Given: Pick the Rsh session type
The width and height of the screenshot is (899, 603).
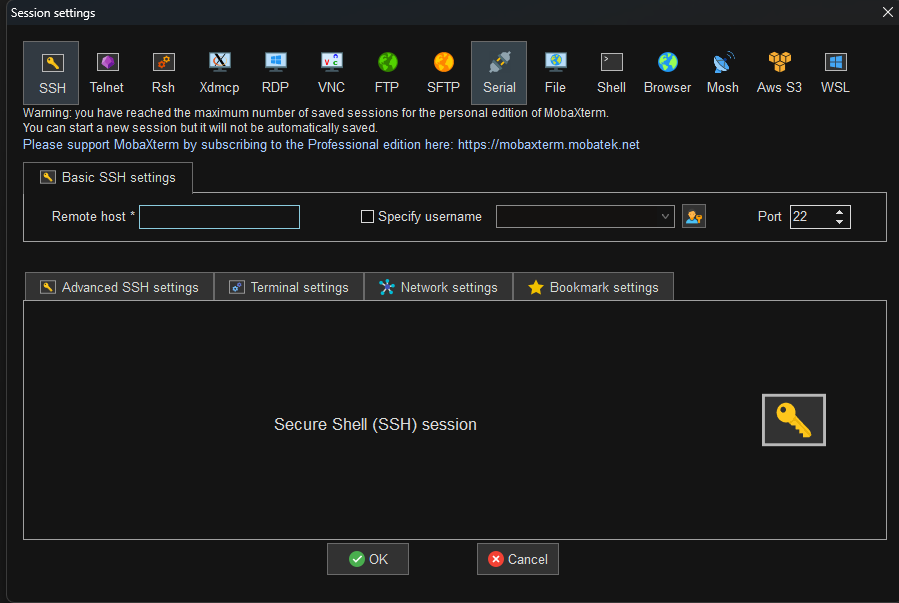Looking at the screenshot, I should (163, 73).
